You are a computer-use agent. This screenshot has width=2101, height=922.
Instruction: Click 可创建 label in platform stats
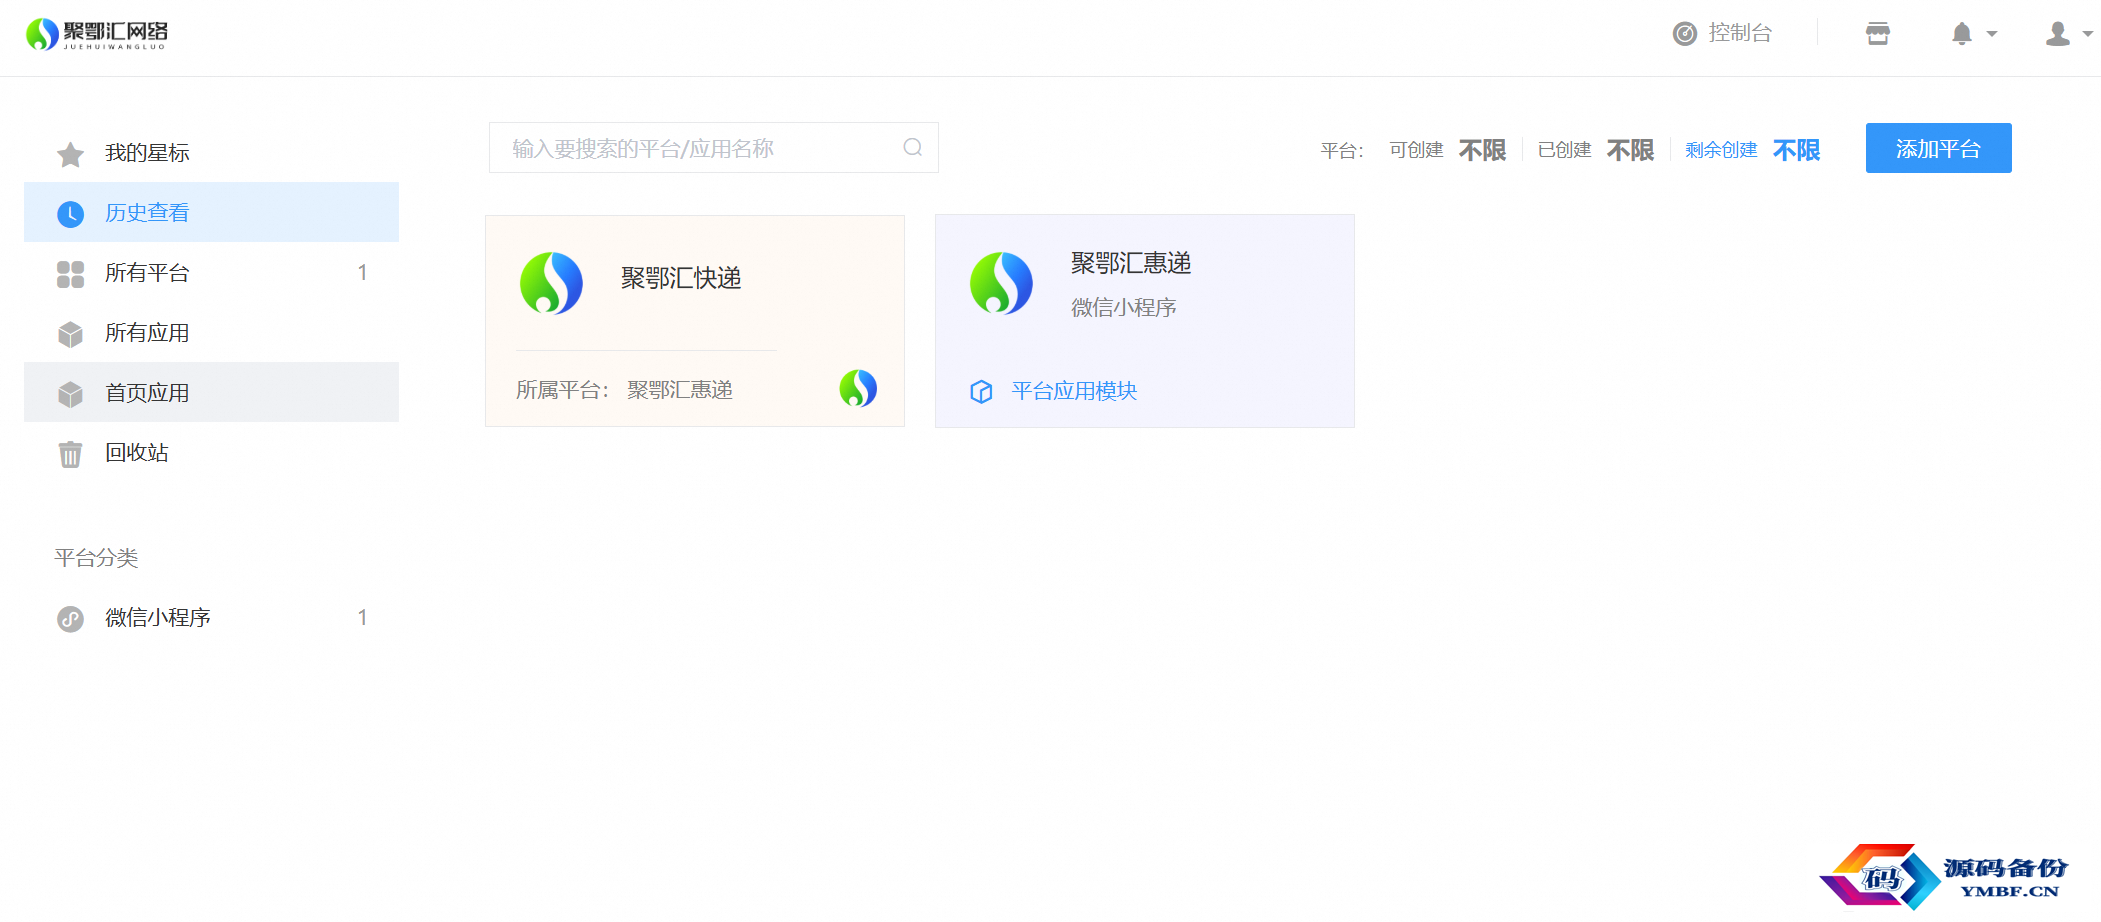(1416, 150)
